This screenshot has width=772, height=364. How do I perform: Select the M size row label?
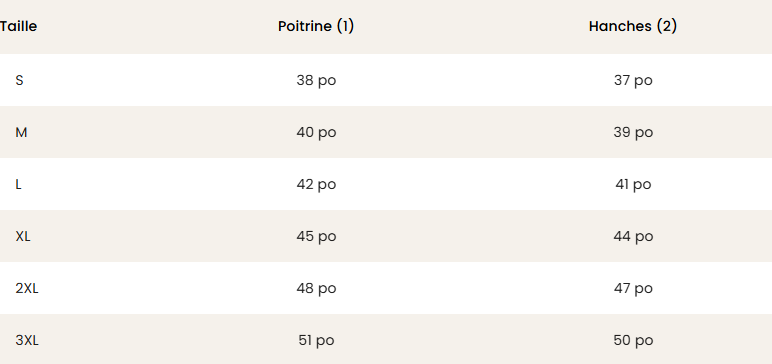click(x=21, y=132)
